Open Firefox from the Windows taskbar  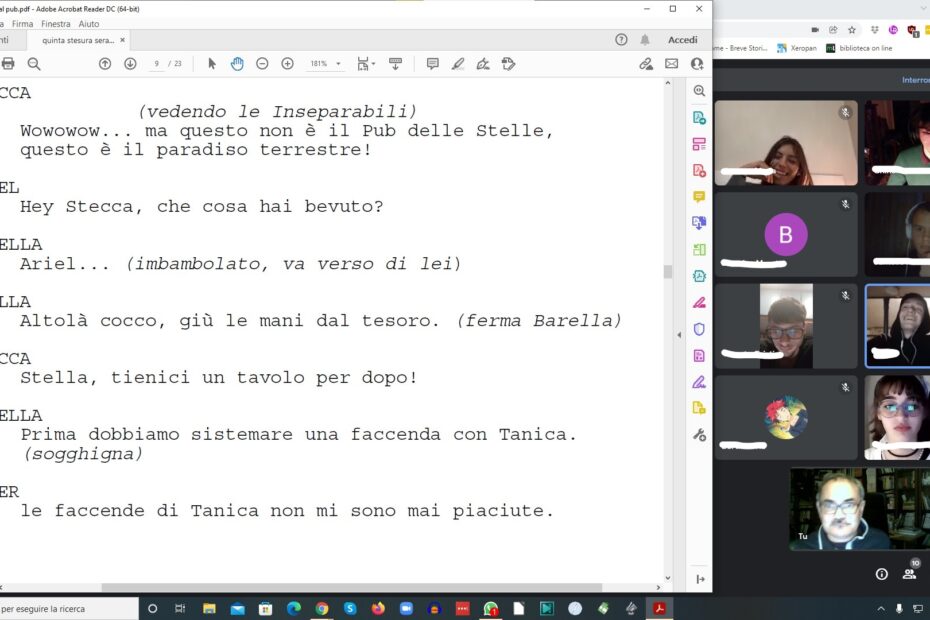click(x=378, y=608)
